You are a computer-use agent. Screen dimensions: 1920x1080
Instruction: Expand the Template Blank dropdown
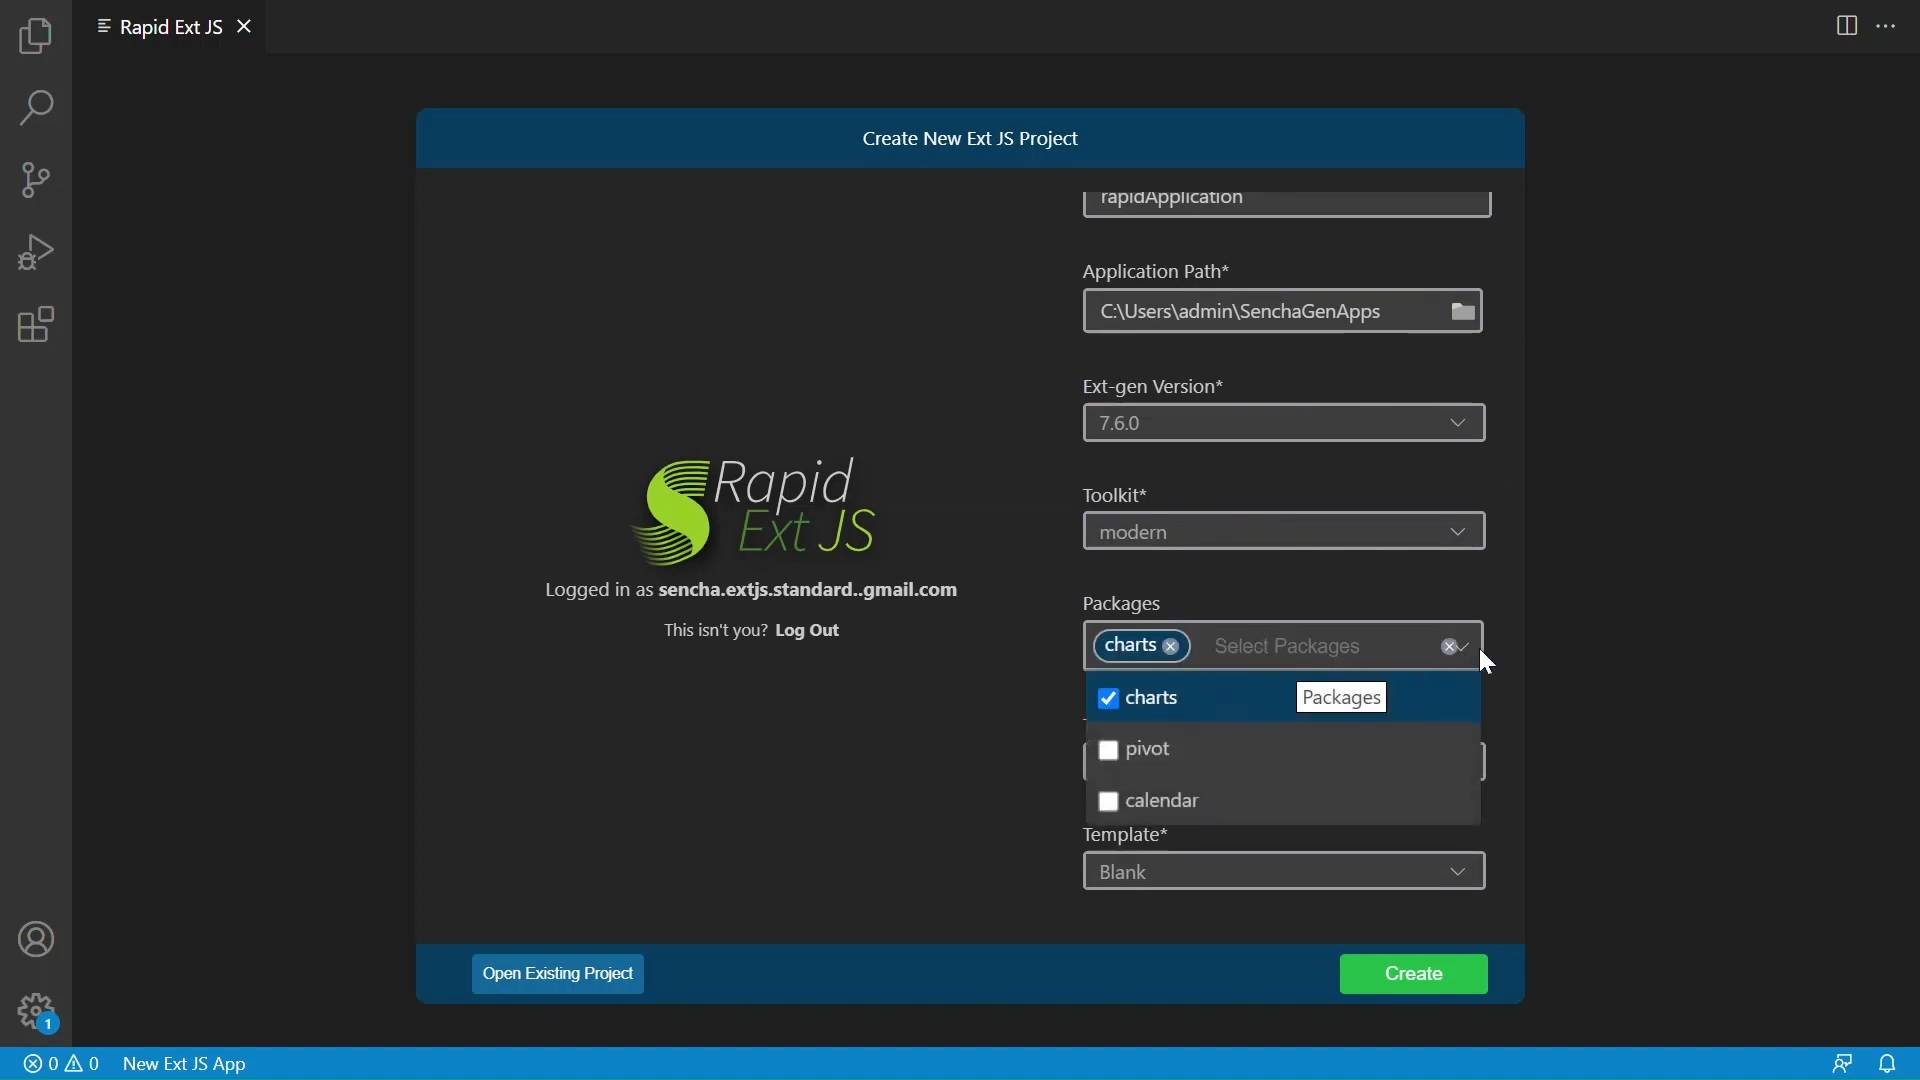1458,873
